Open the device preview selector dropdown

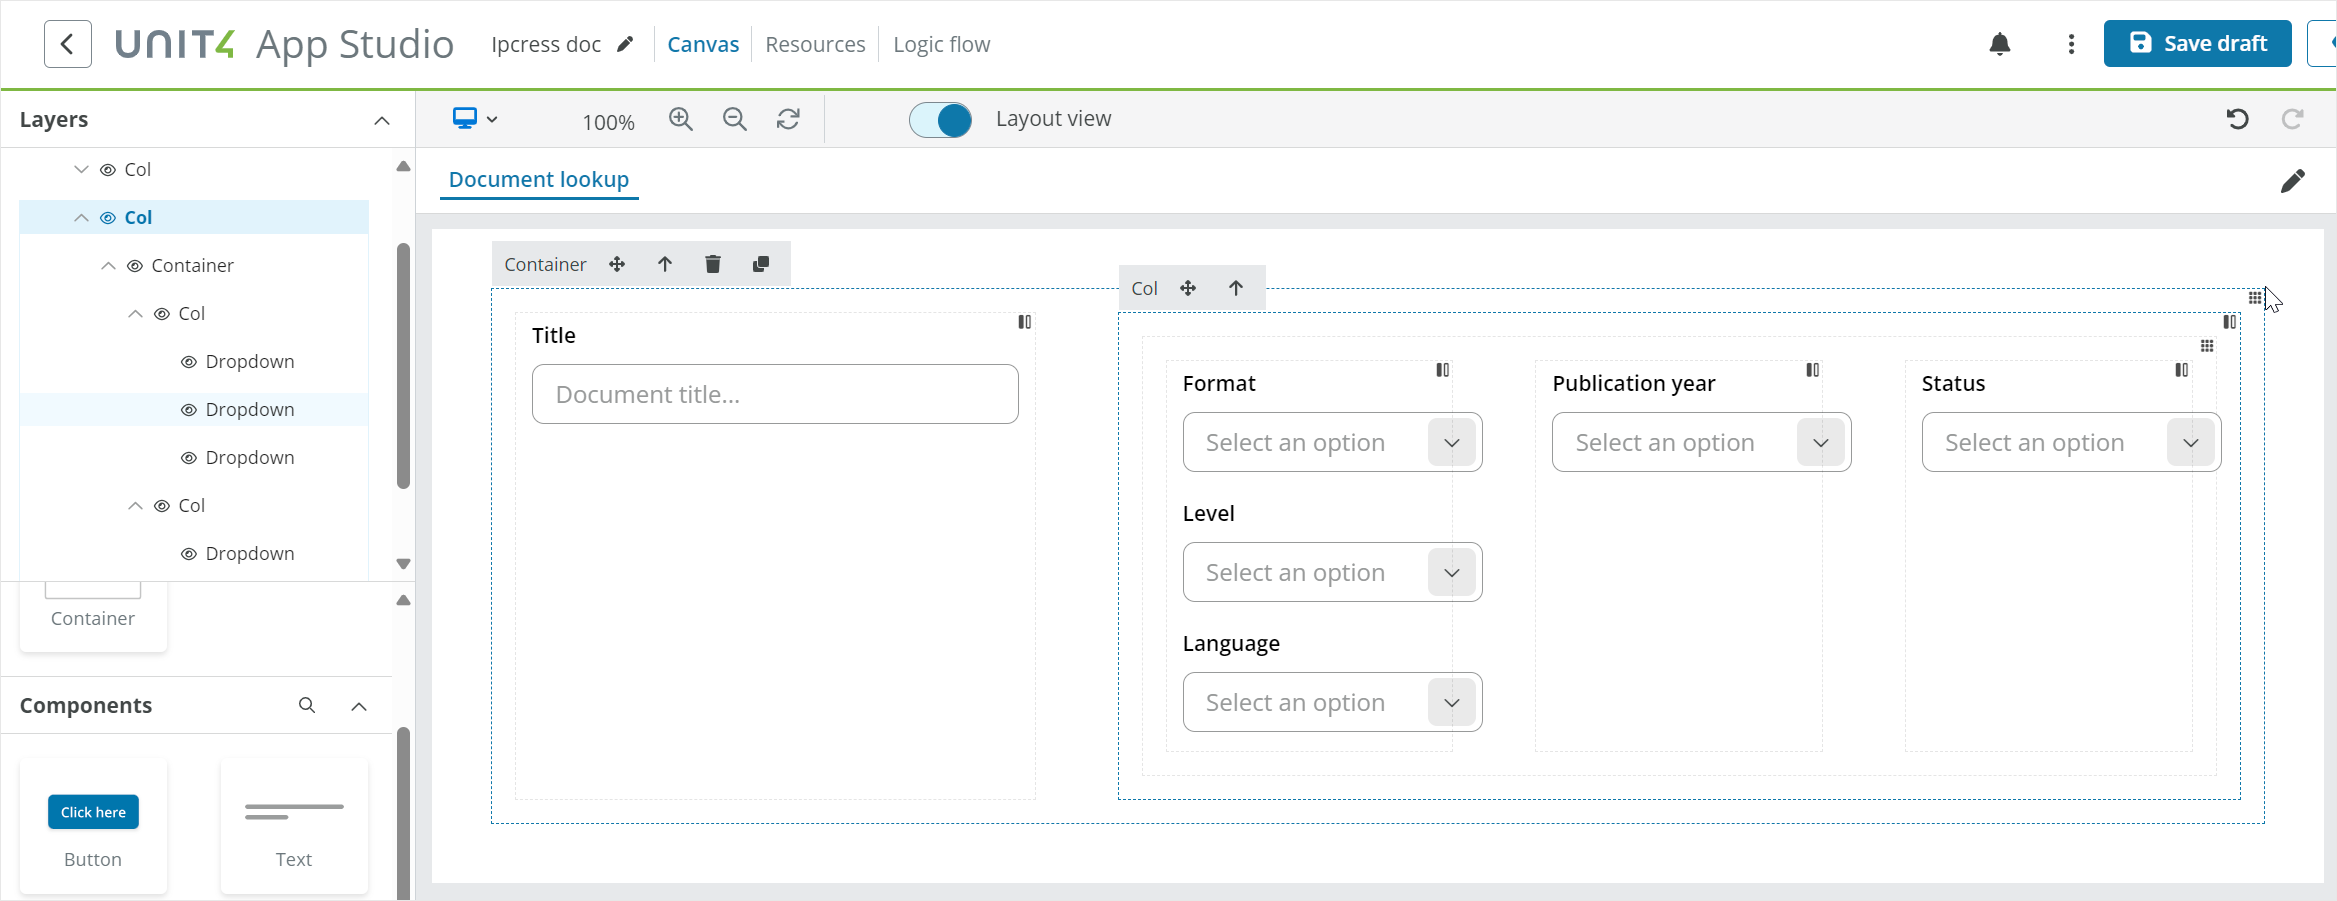click(x=475, y=119)
